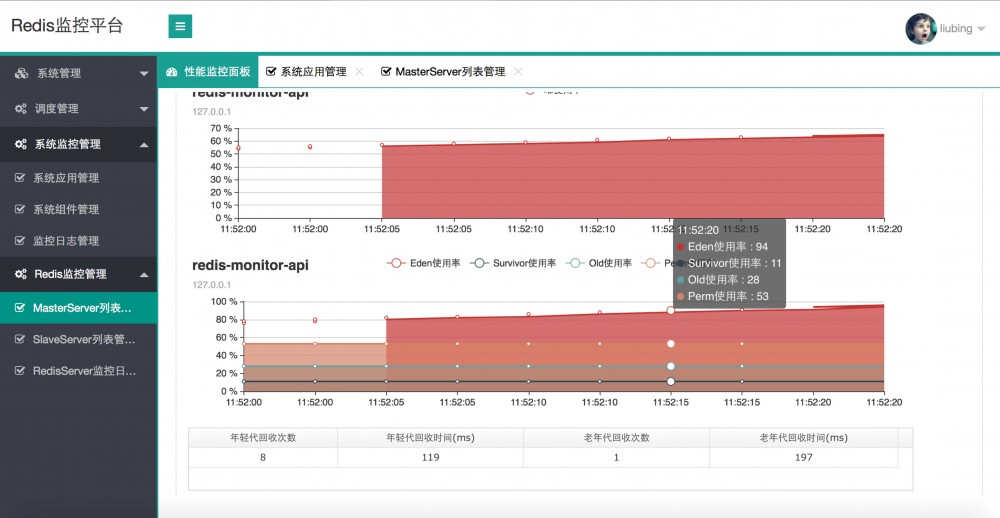Close the MasterServer列表管理 tab

[x=518, y=71]
